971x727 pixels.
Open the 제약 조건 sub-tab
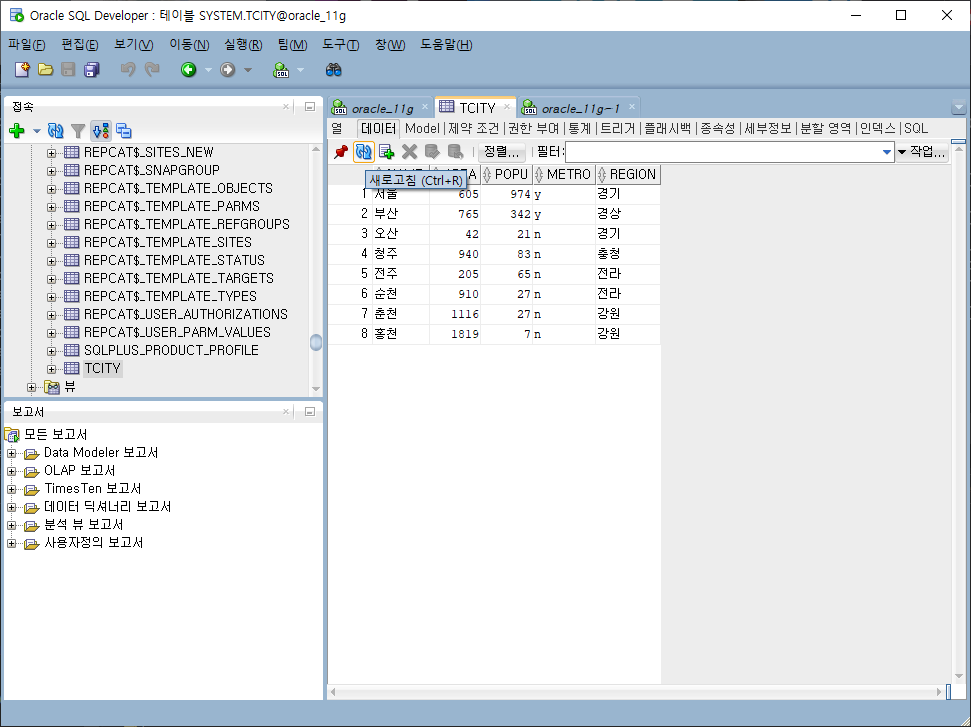pyautogui.click(x=473, y=128)
